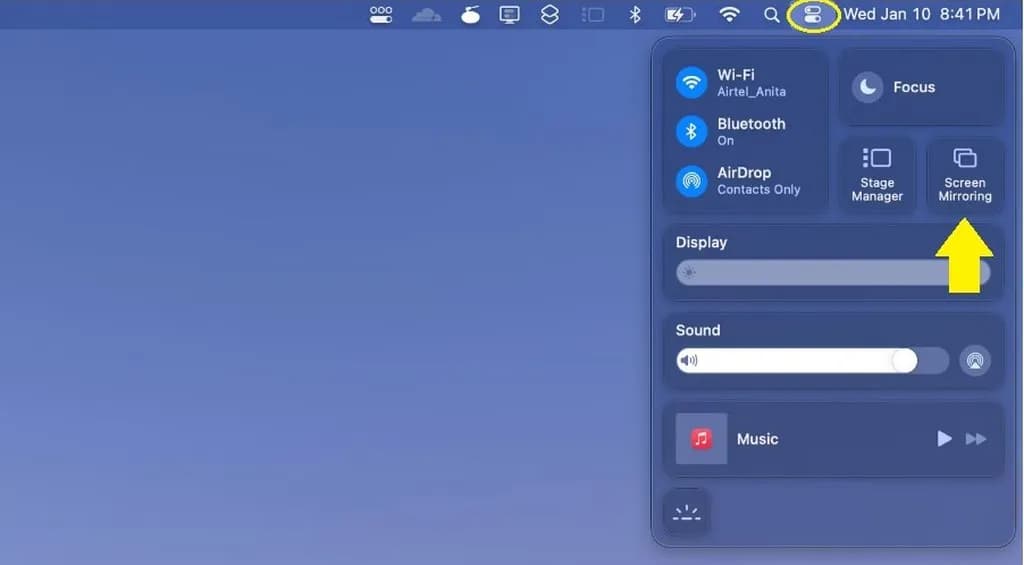Click the Wi-Fi menu bar icon
The height and width of the screenshot is (565, 1024).
730,15
